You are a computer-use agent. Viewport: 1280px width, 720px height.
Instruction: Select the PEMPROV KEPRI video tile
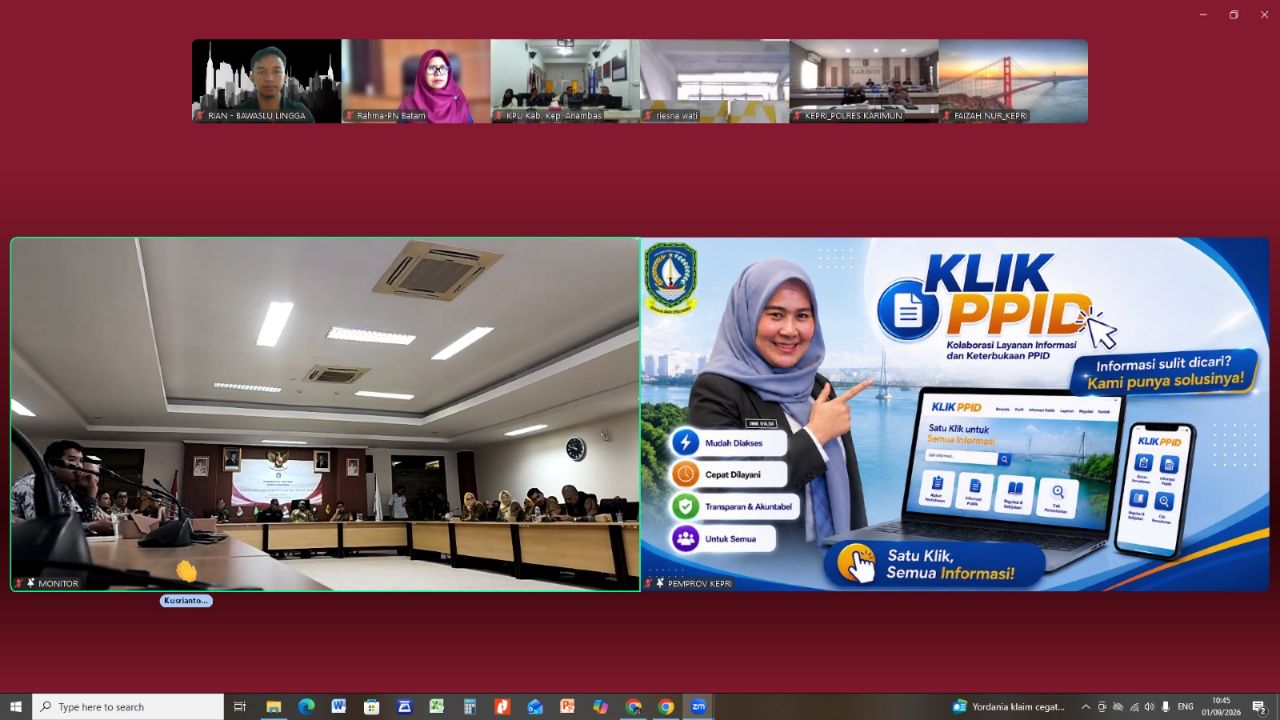tap(955, 414)
